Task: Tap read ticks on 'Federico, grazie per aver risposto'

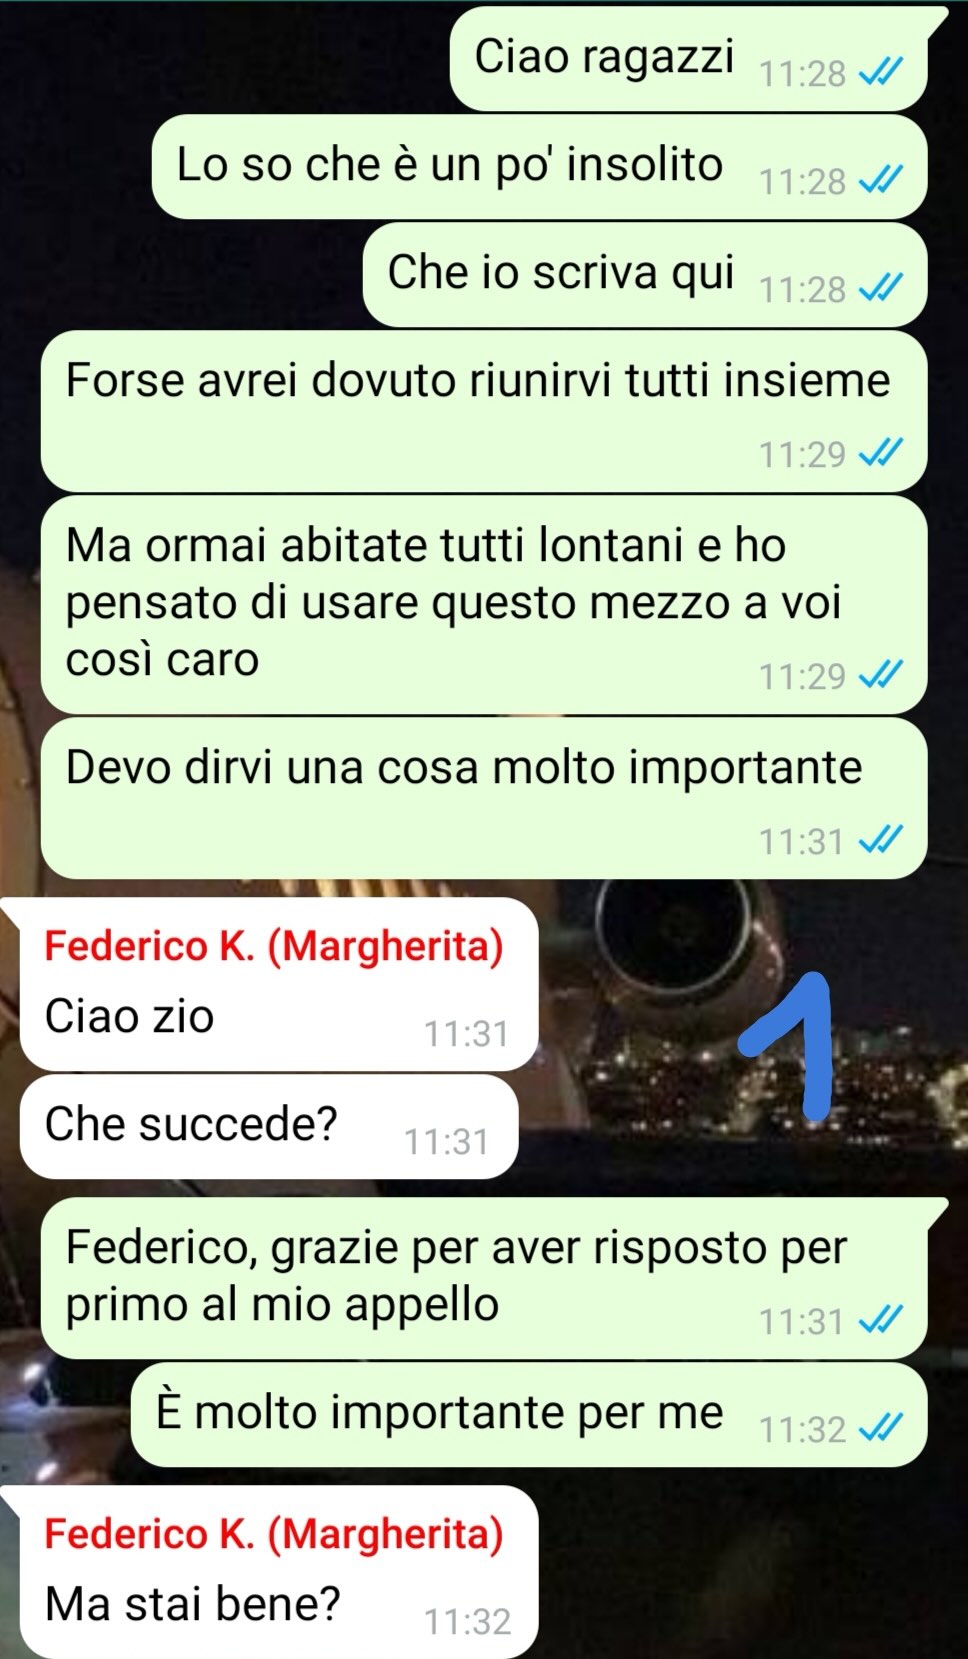Action: point(881,1320)
